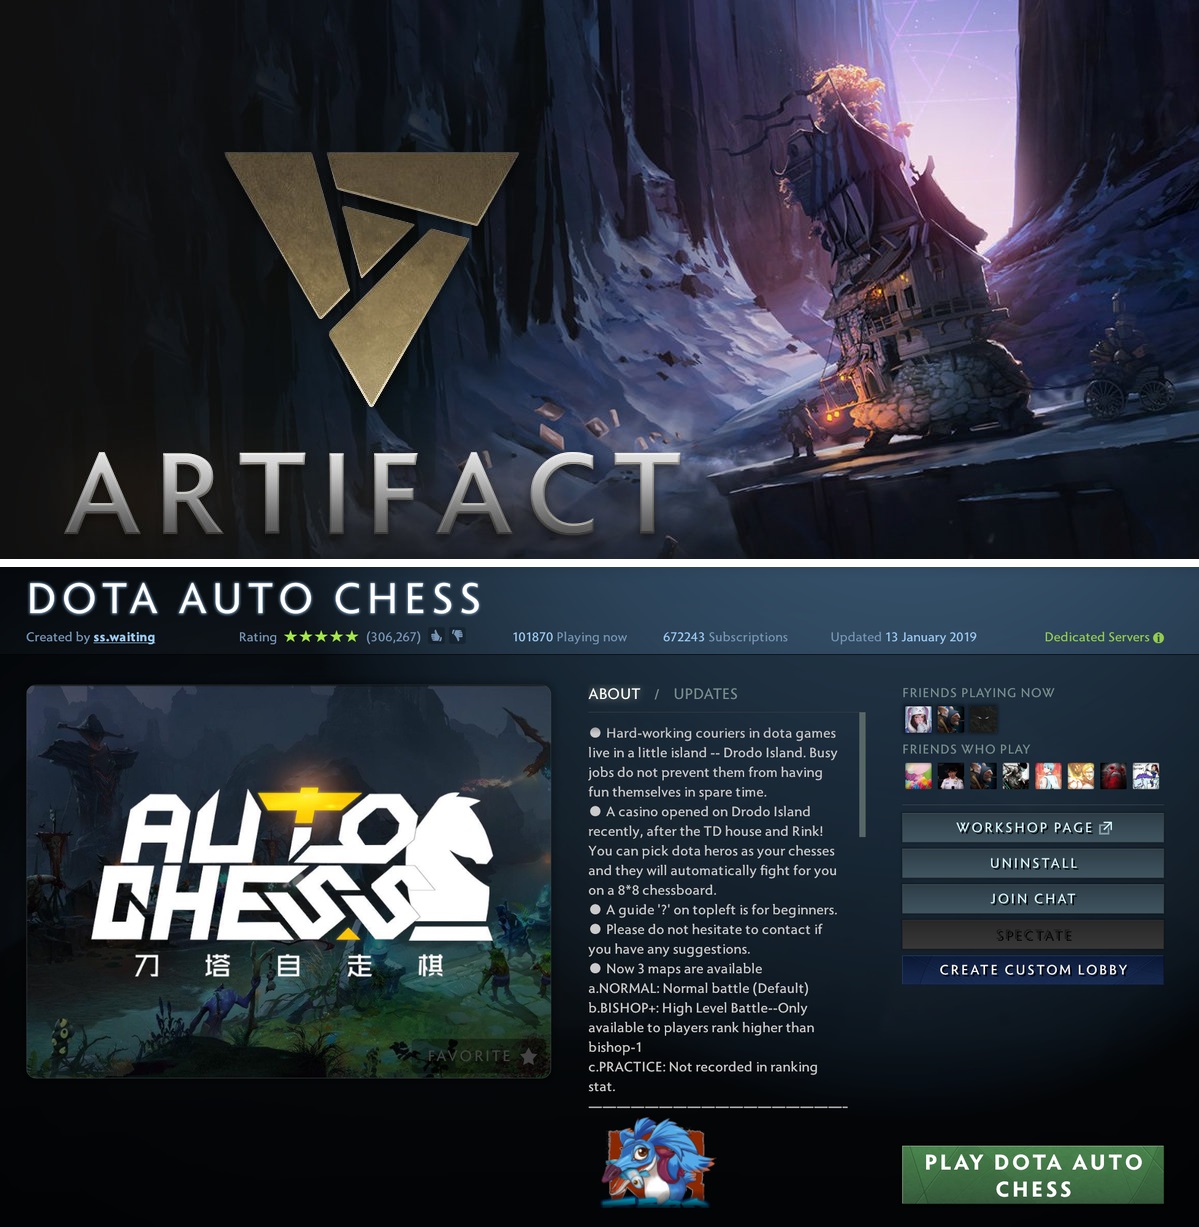Click the thumbs up rating icon

tap(436, 636)
